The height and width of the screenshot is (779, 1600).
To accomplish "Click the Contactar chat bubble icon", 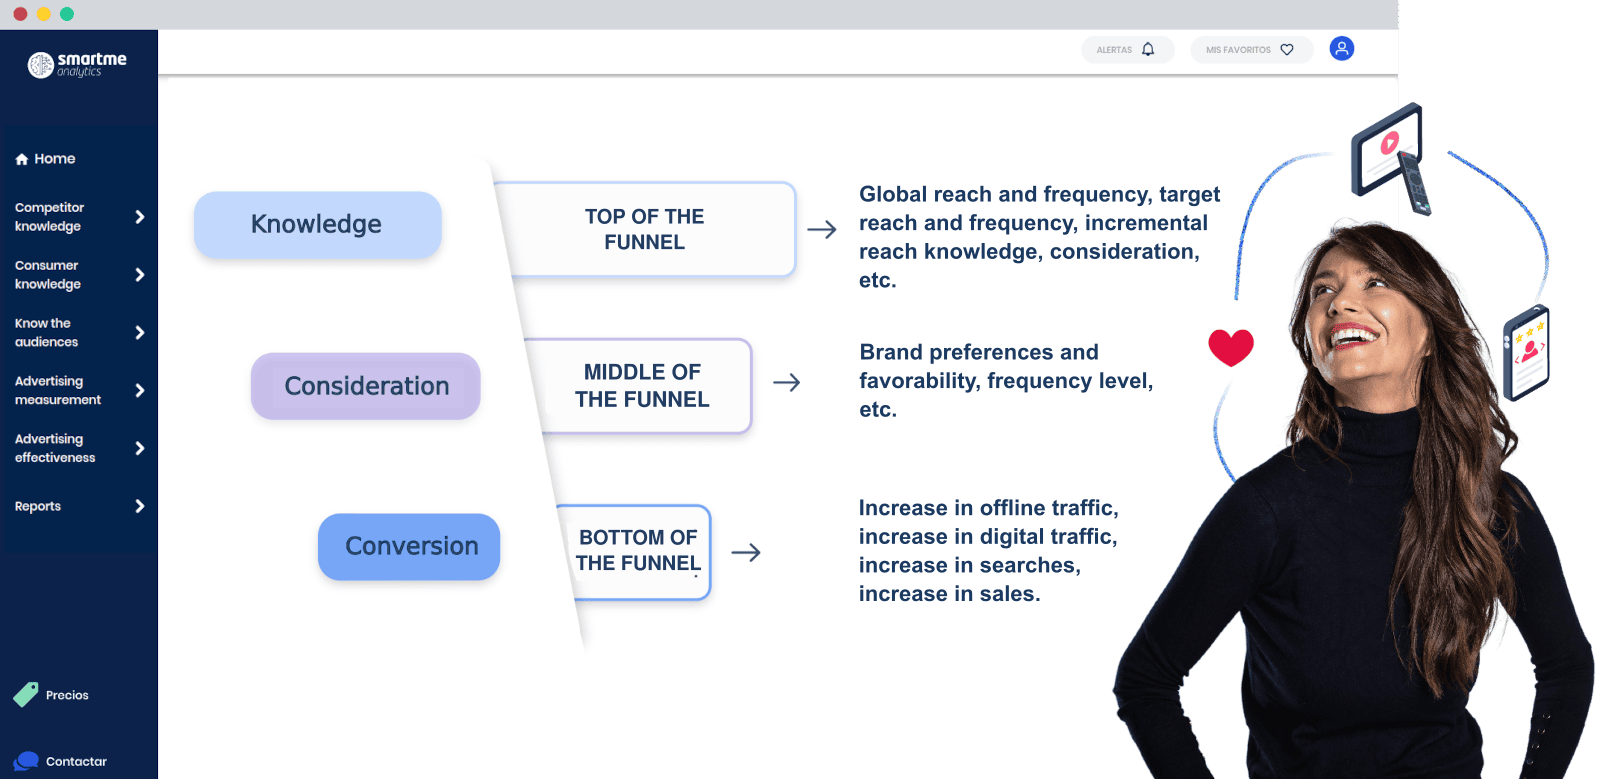I will coord(26,761).
